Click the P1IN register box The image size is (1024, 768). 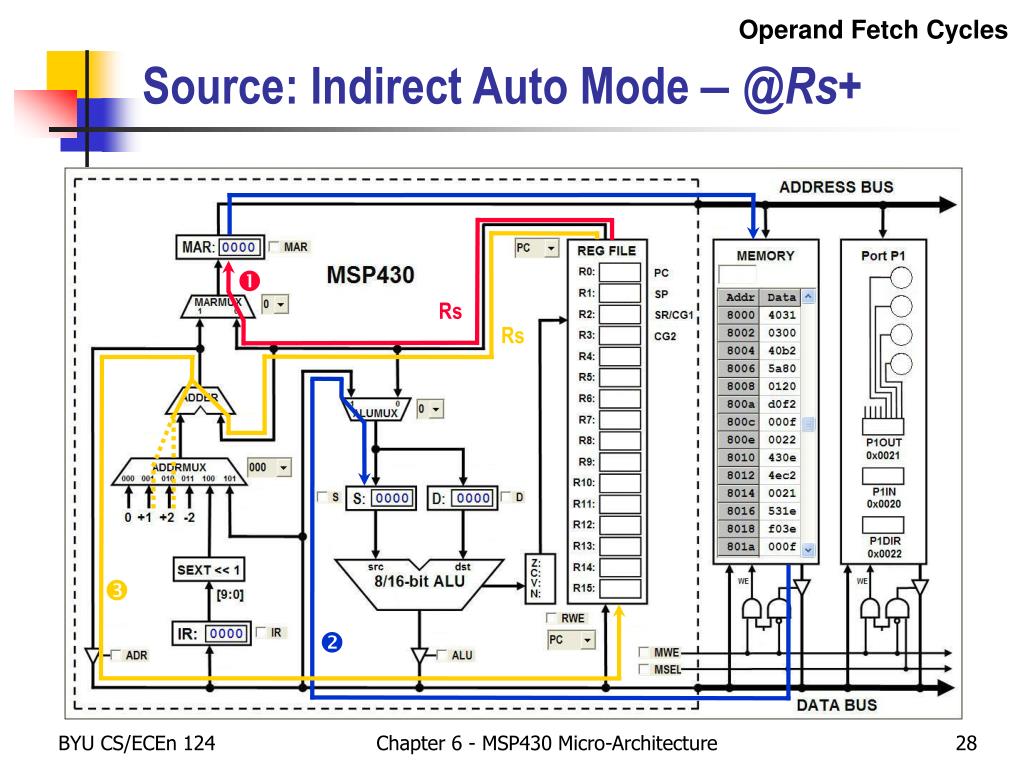coord(883,476)
